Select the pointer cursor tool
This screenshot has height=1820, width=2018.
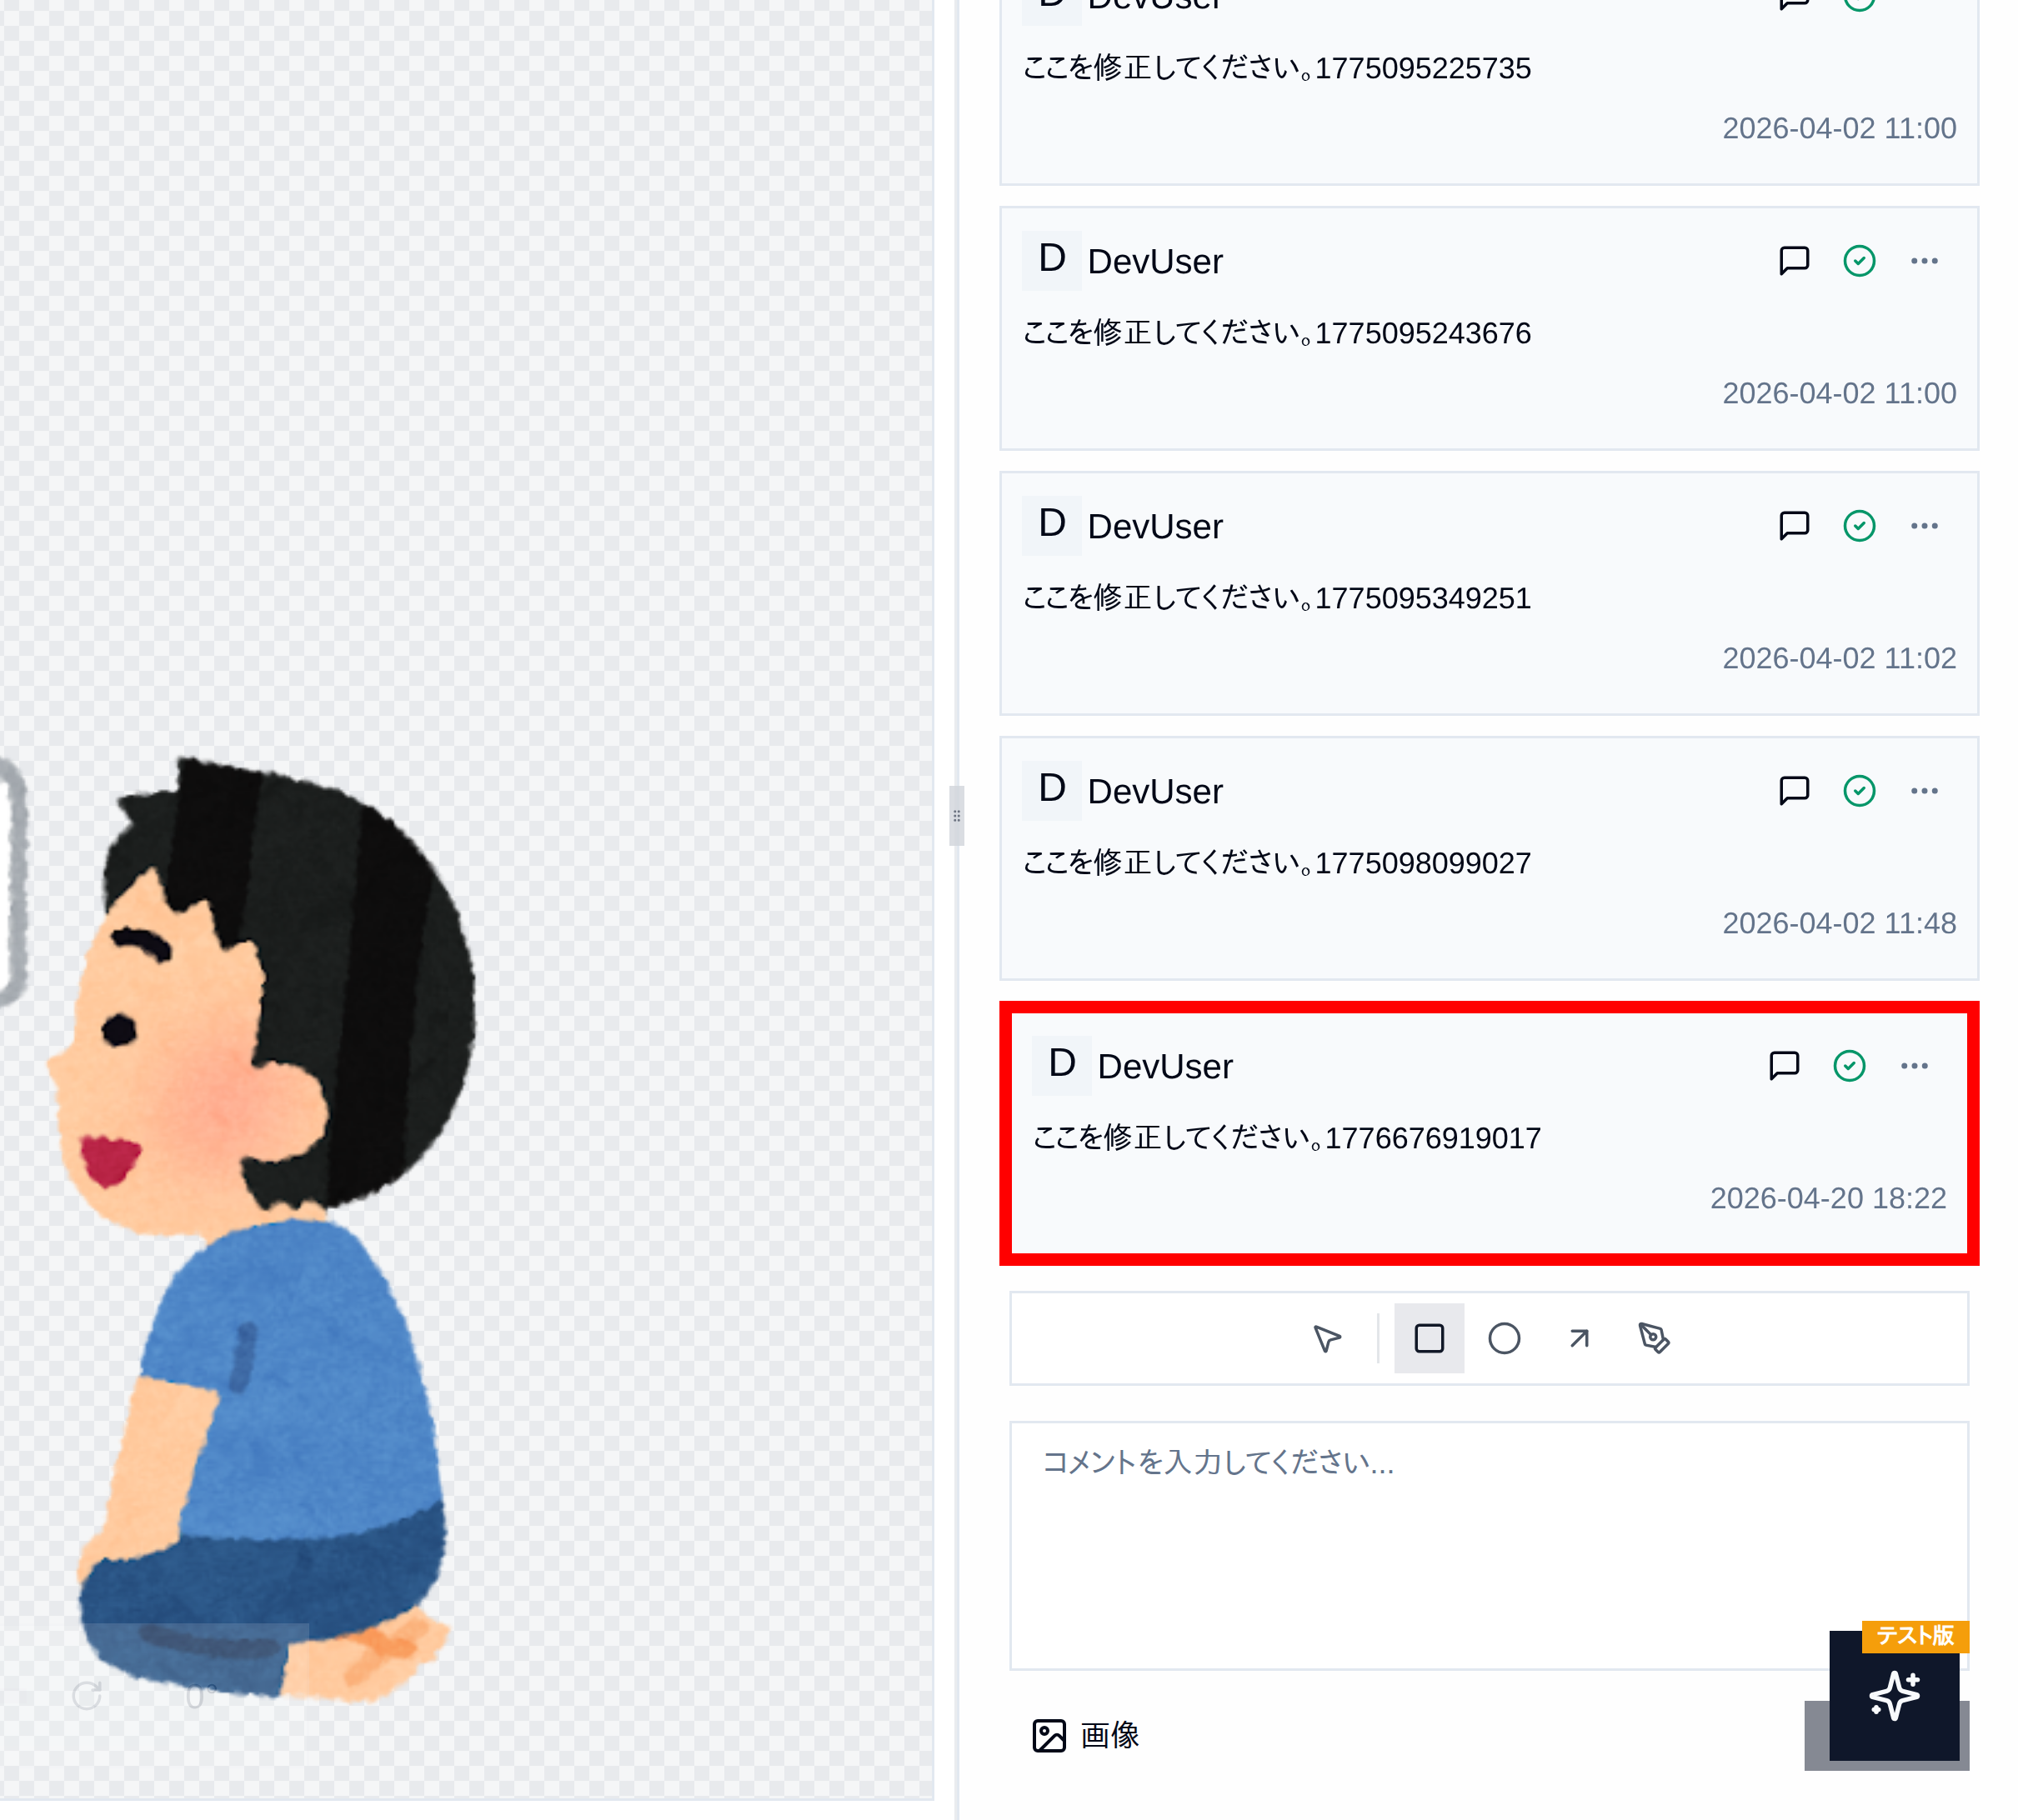(1326, 1338)
